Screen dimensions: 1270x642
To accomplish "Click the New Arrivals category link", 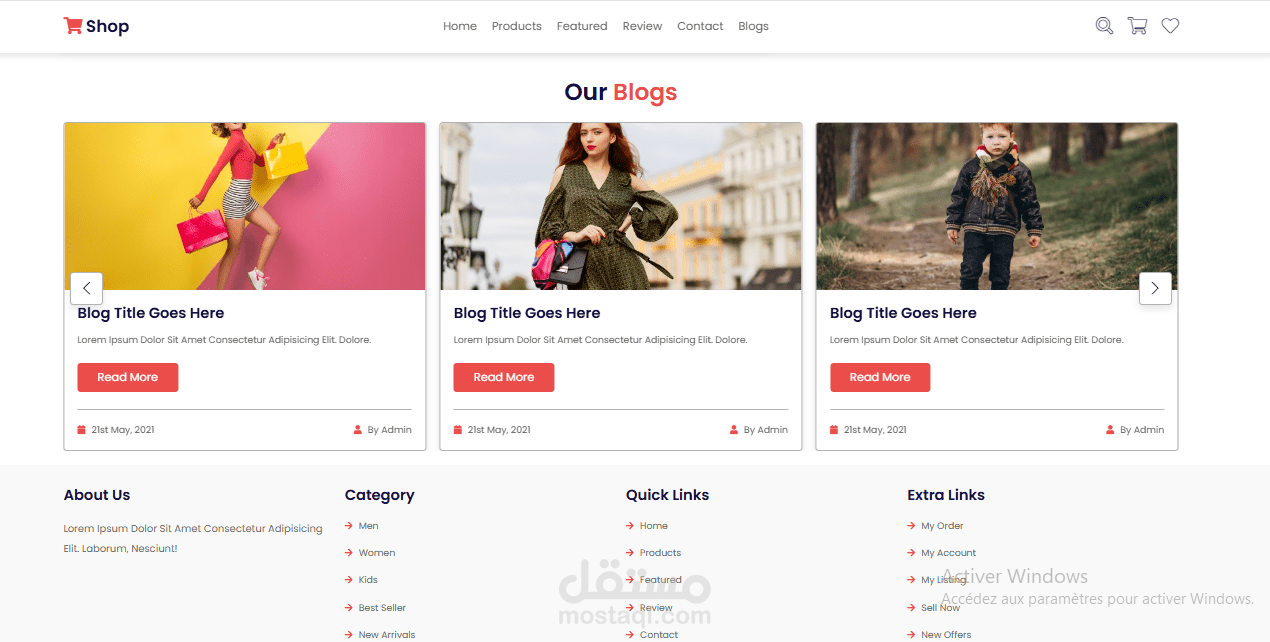I will coord(380,635).
